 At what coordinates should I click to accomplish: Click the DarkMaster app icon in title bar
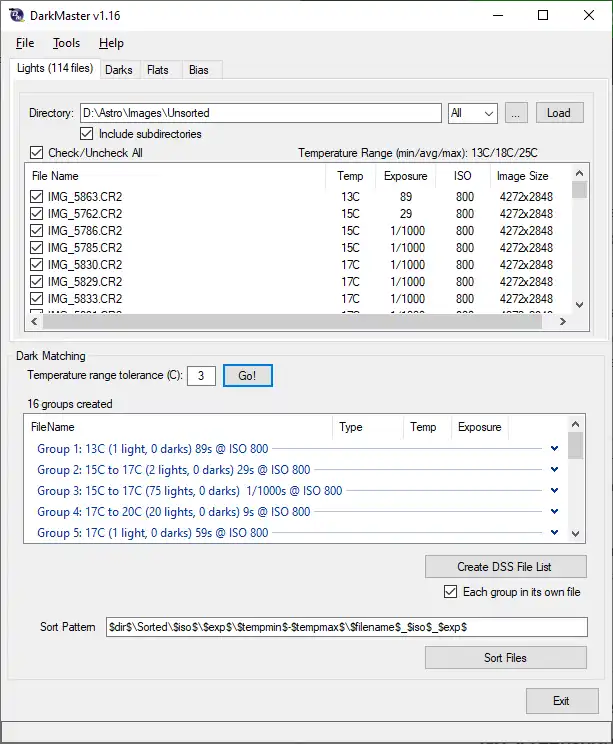[17, 15]
